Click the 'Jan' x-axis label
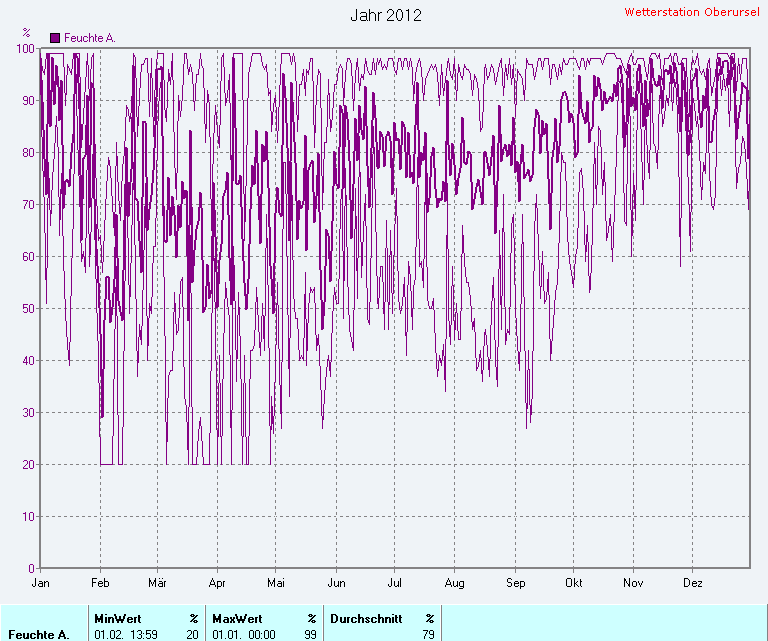The width and height of the screenshot is (768, 641). tap(40, 583)
